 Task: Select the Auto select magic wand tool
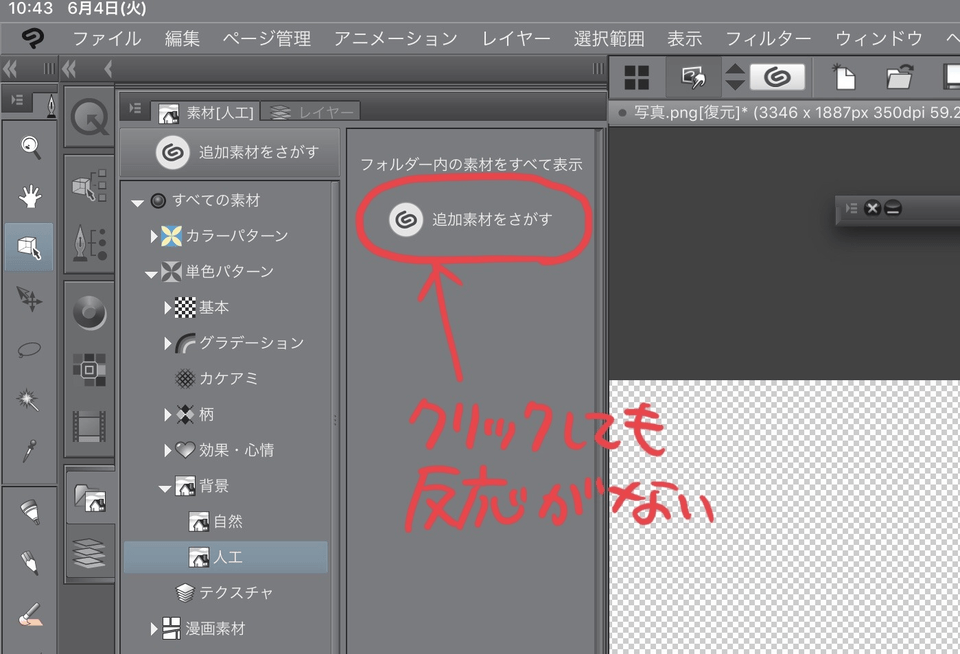30,400
